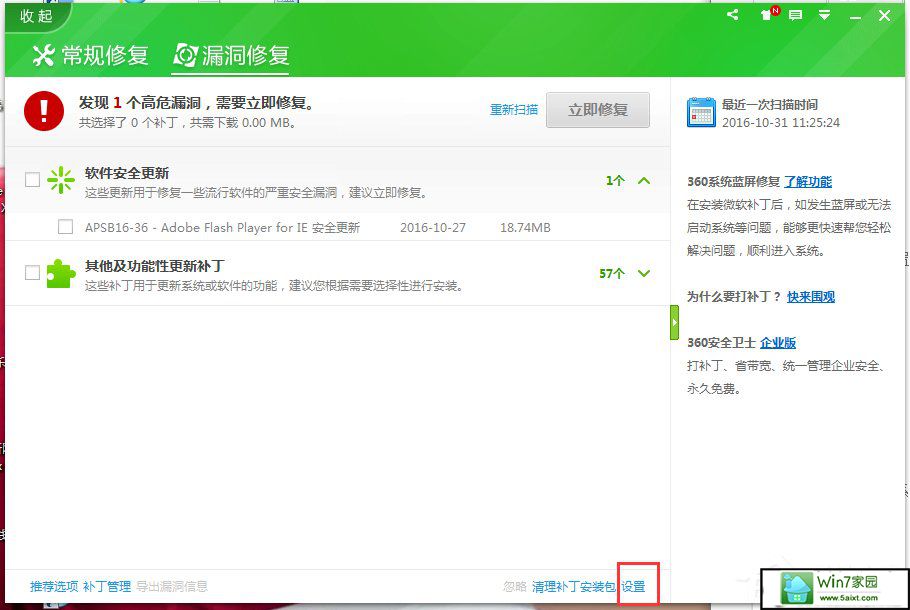Check the 软件安全更新 checkbox
910x610 pixels.
tap(32, 179)
